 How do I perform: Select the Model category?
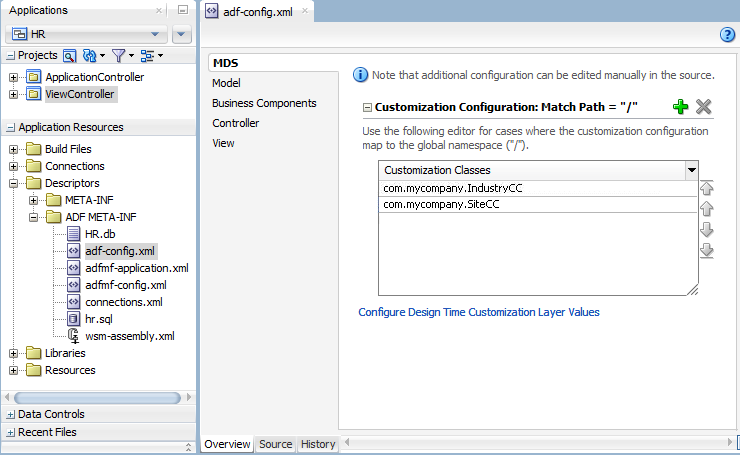tap(226, 83)
